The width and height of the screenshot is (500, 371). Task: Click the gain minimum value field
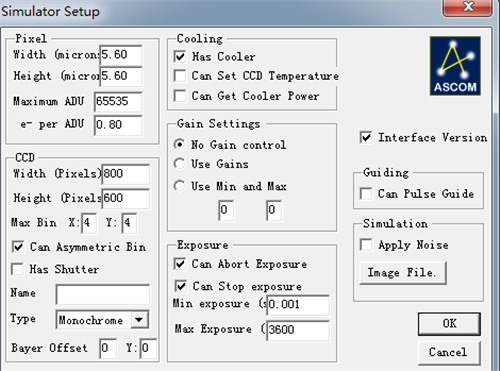click(226, 210)
